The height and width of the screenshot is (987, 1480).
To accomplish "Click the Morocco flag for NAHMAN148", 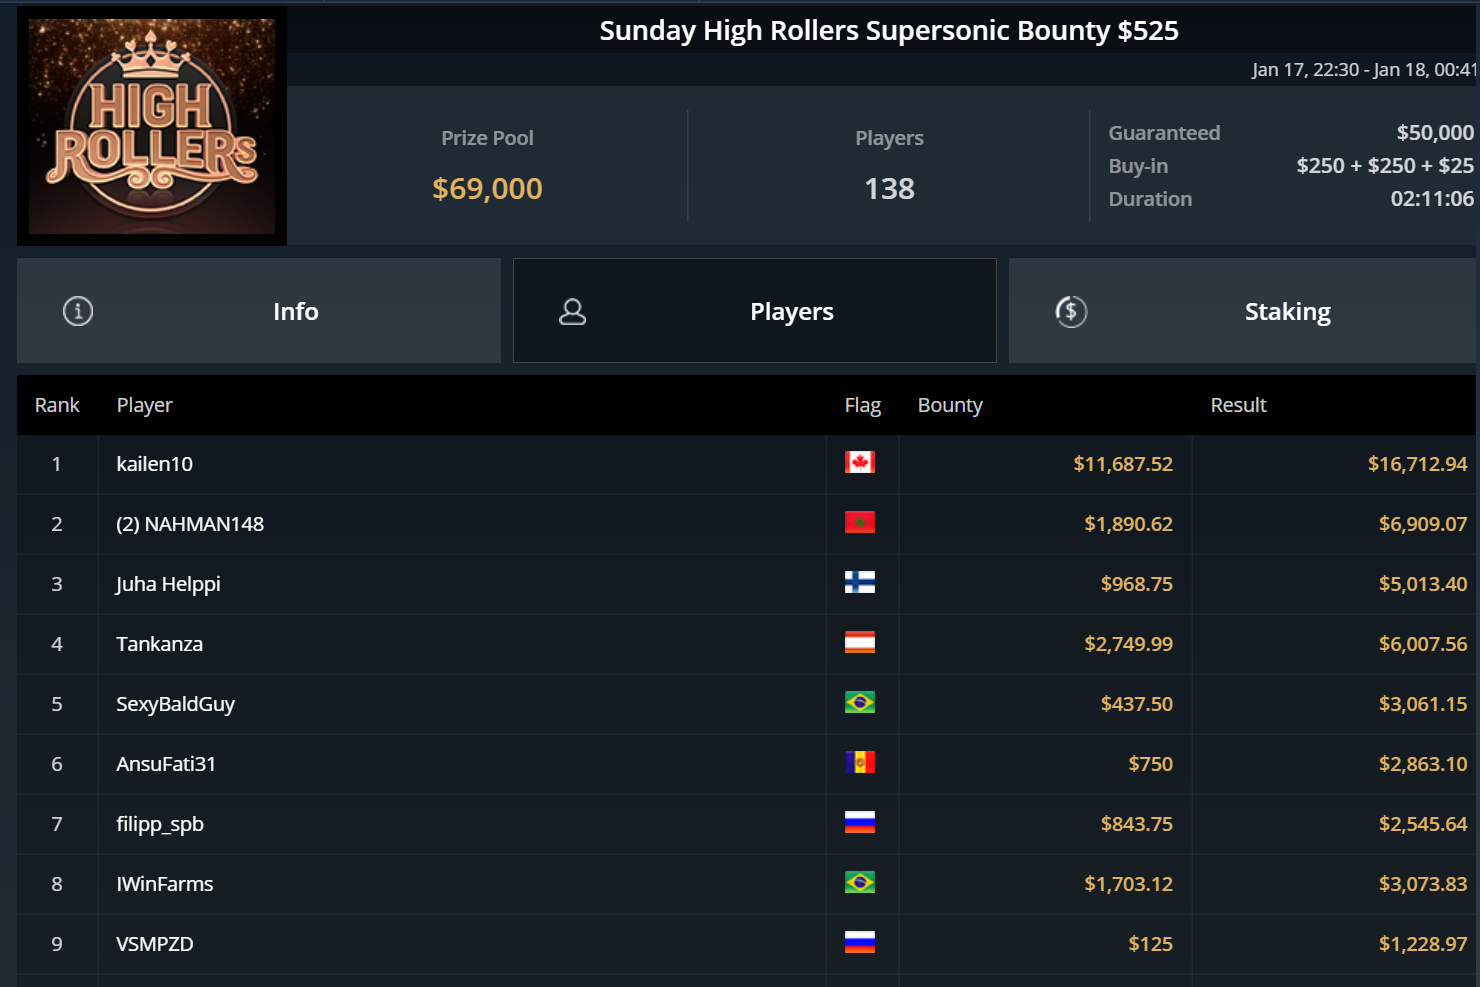I will click(859, 522).
